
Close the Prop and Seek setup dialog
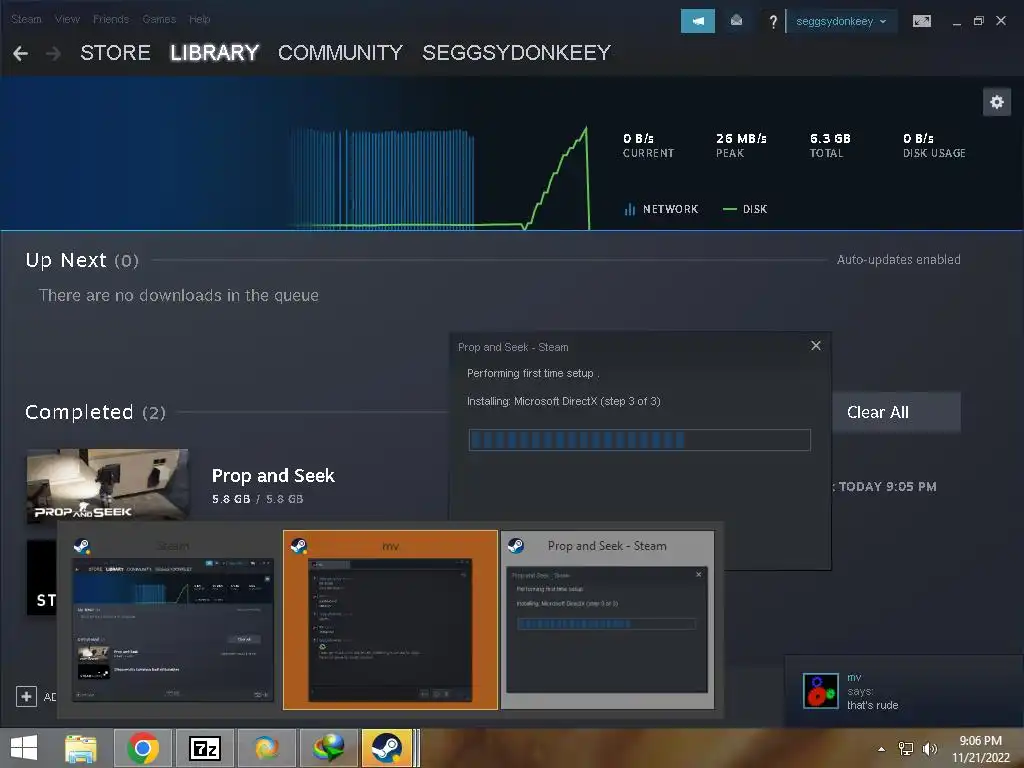pyautogui.click(x=816, y=345)
